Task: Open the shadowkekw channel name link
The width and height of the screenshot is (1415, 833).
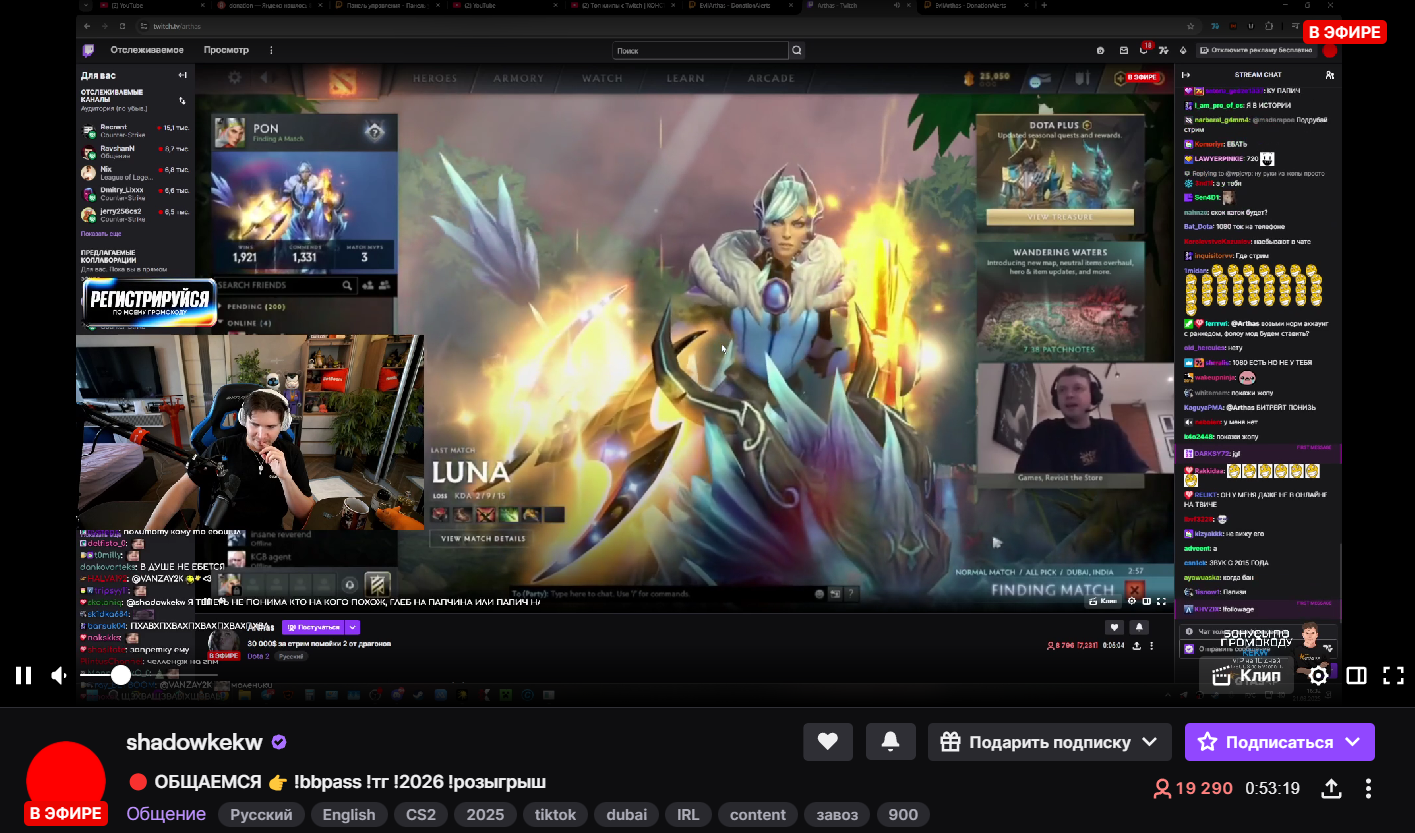Action: click(x=194, y=742)
